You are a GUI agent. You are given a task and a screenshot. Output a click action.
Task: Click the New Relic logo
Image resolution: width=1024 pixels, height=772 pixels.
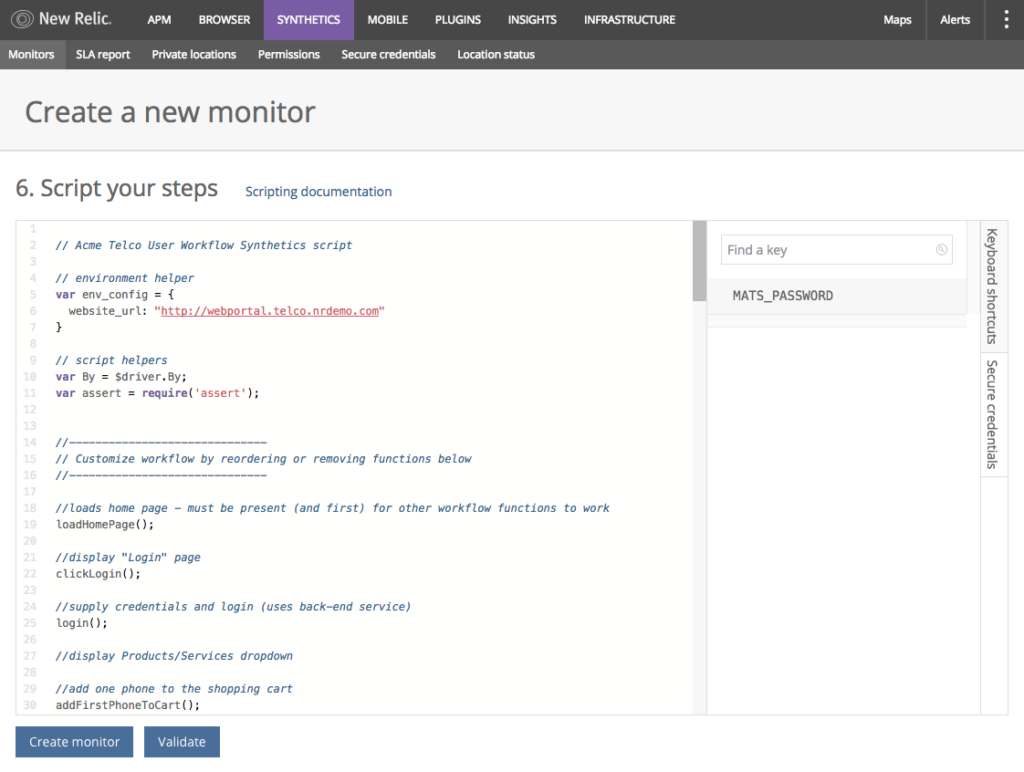tap(61, 20)
